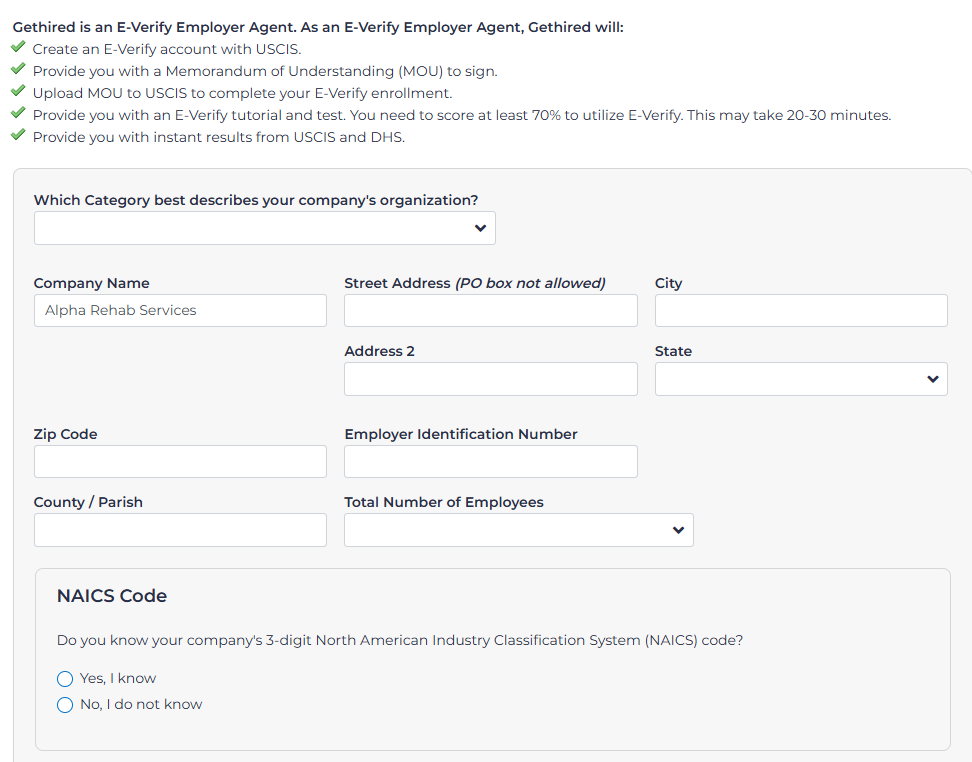Select the "Yes, I know" radio button
Image resolution: width=972 pixels, height=762 pixels.
pos(65,678)
